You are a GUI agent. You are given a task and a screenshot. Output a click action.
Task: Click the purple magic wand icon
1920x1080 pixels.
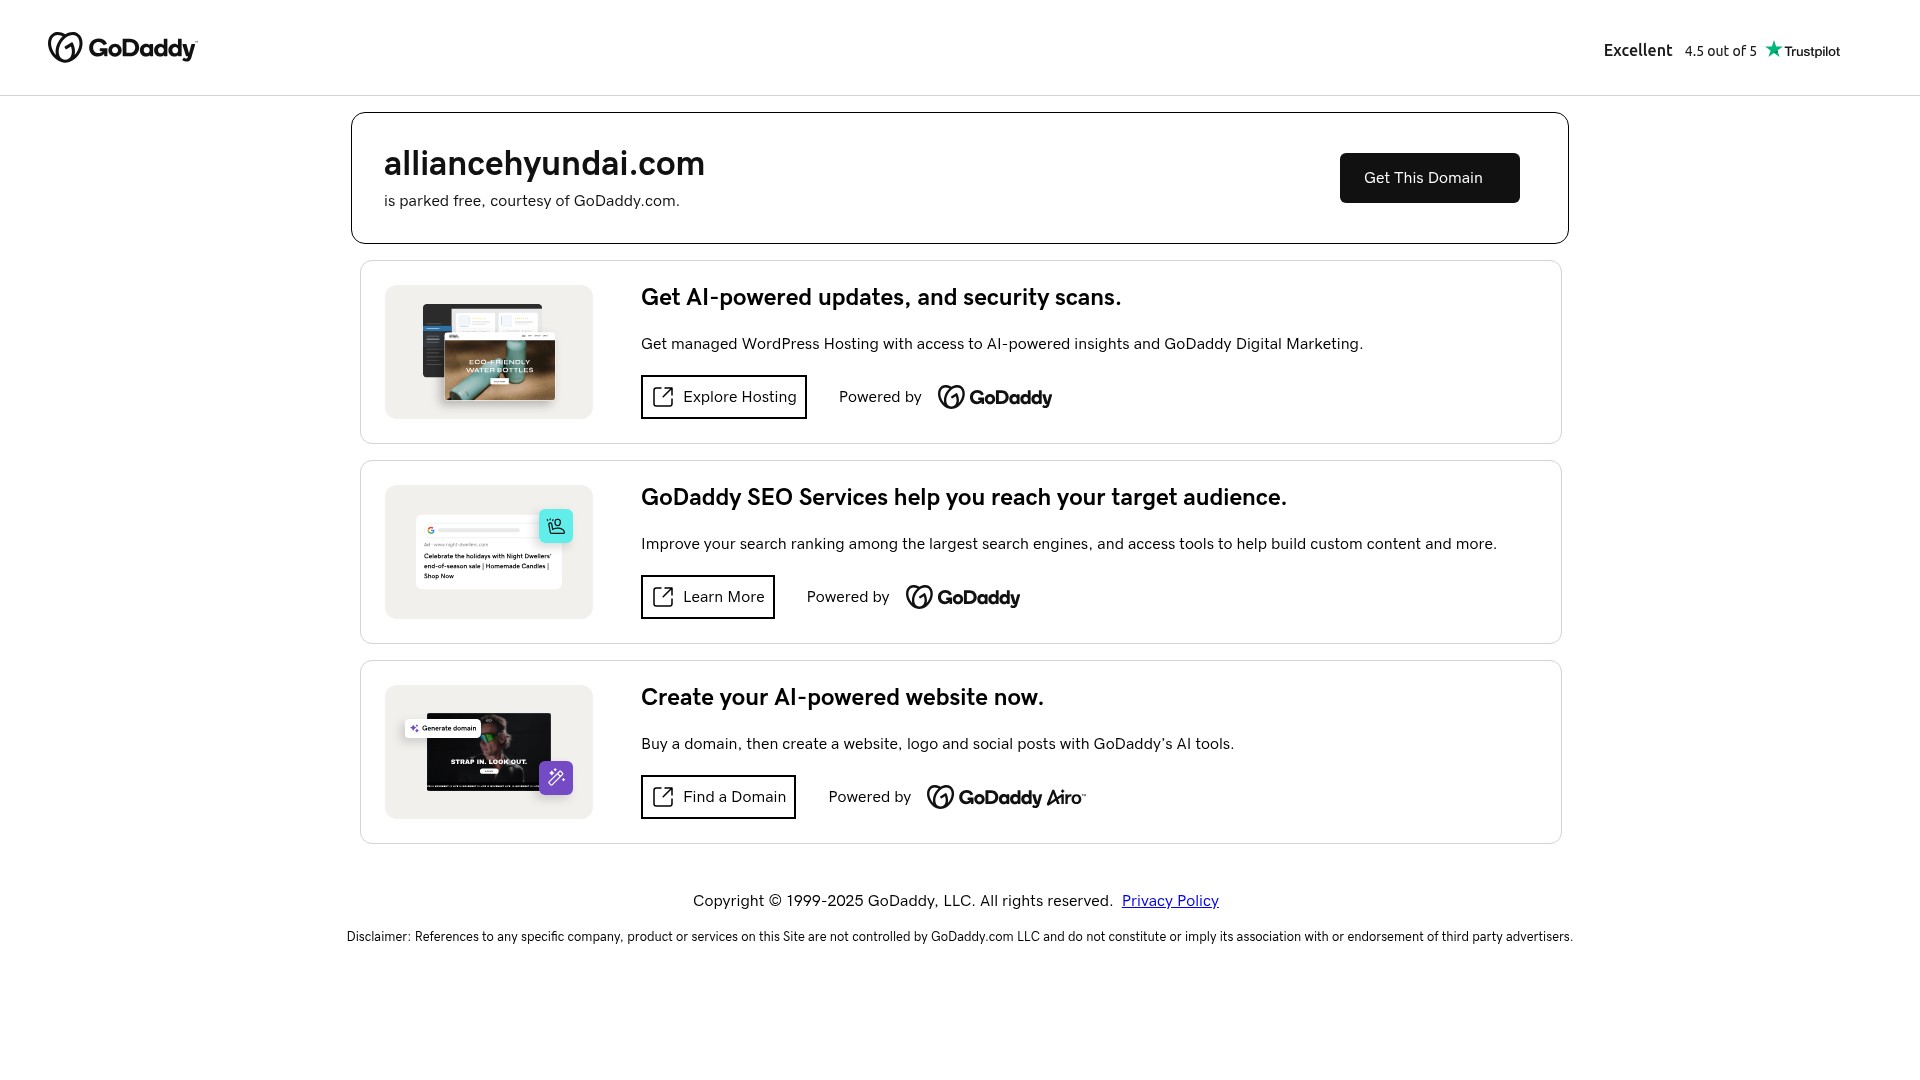coord(556,778)
